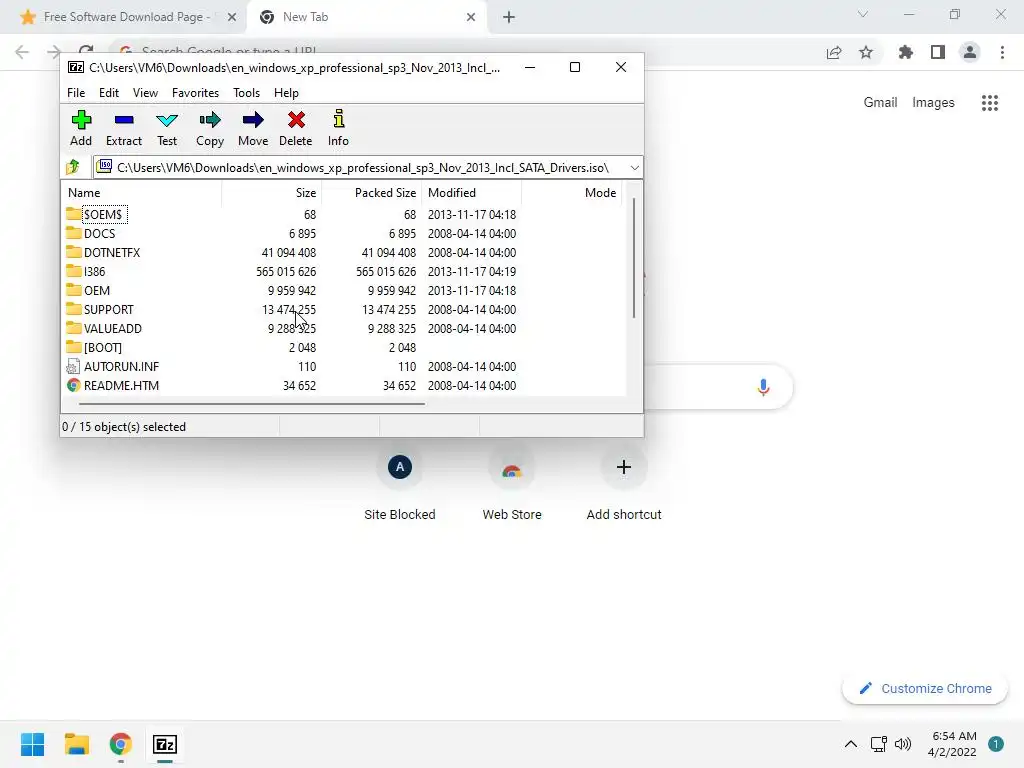
Task: Open File Explorer from taskbar
Action: pyautogui.click(x=76, y=744)
